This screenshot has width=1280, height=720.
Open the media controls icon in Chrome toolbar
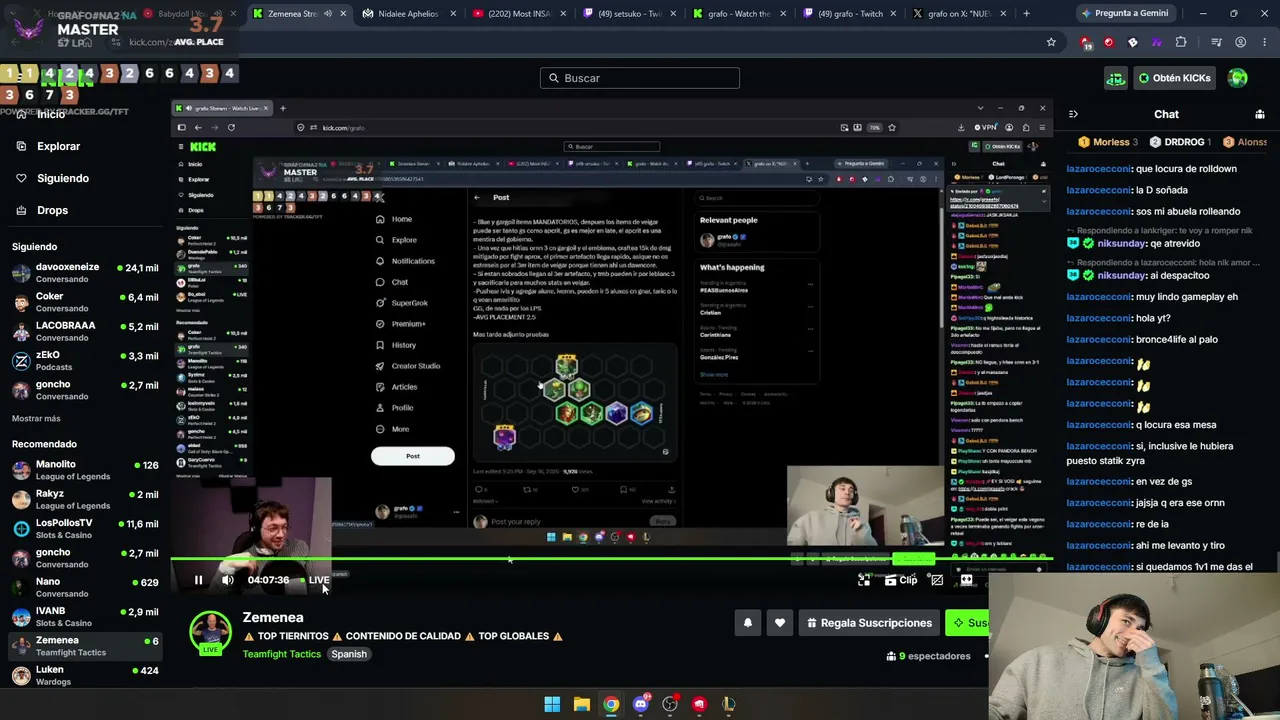(x=1216, y=42)
